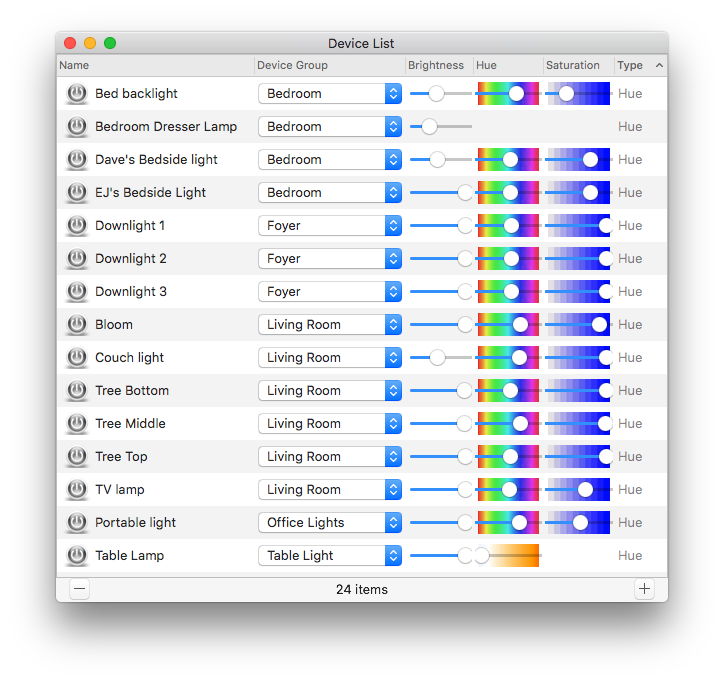Select the Tree Middle name text
724x682 pixels.
(x=130, y=424)
